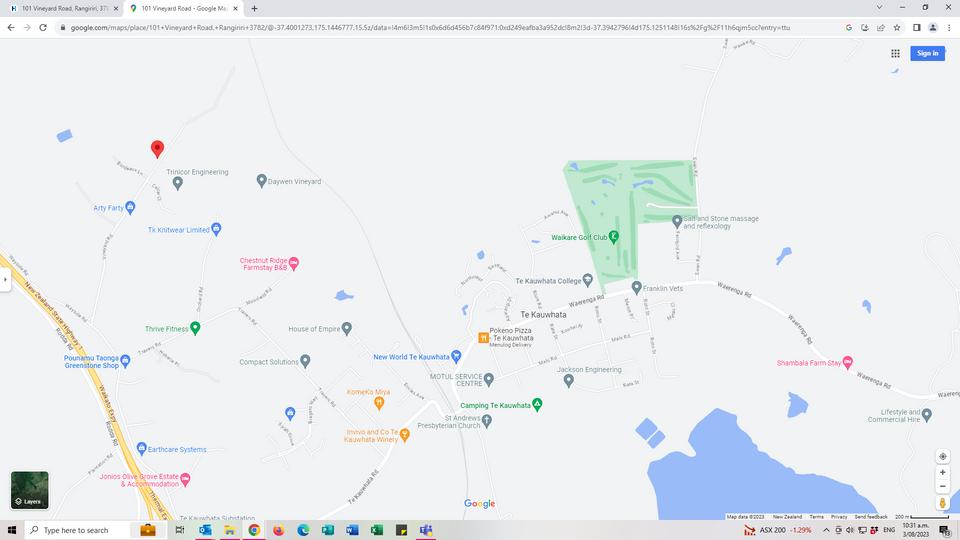Close the Google Maps browser tab

click(x=235, y=9)
